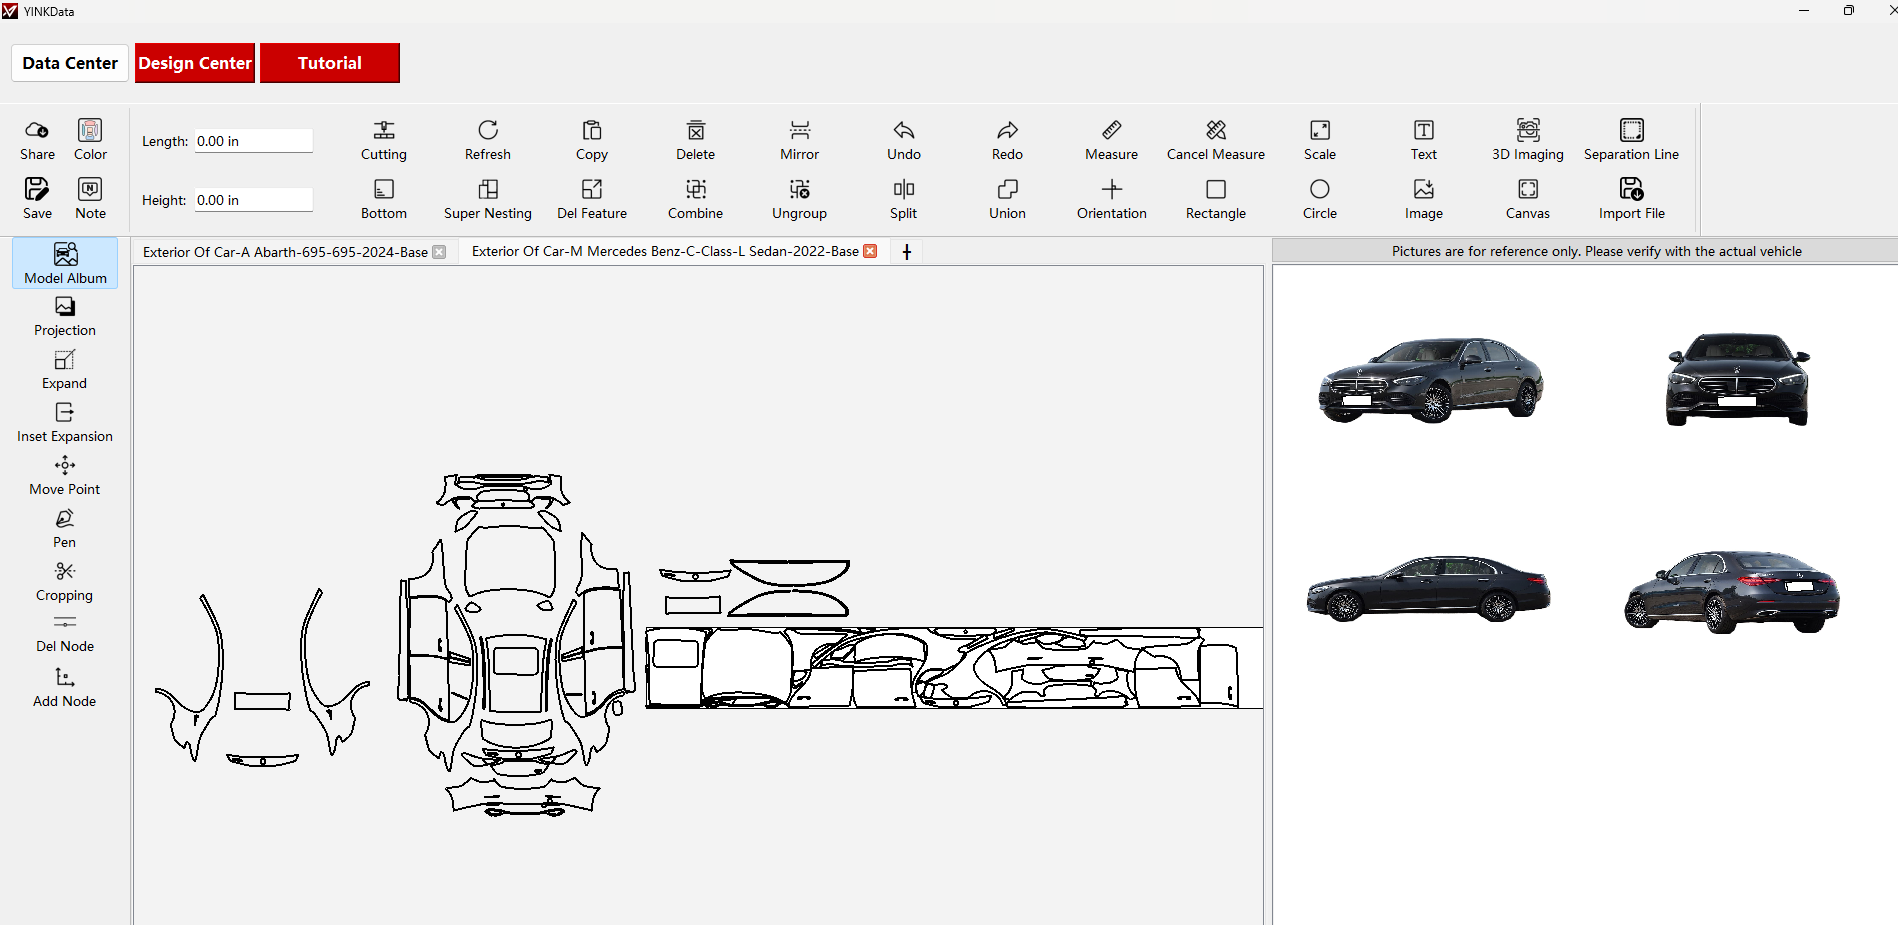Choose the Cropping scissors tool
The width and height of the screenshot is (1898, 925).
[65, 572]
